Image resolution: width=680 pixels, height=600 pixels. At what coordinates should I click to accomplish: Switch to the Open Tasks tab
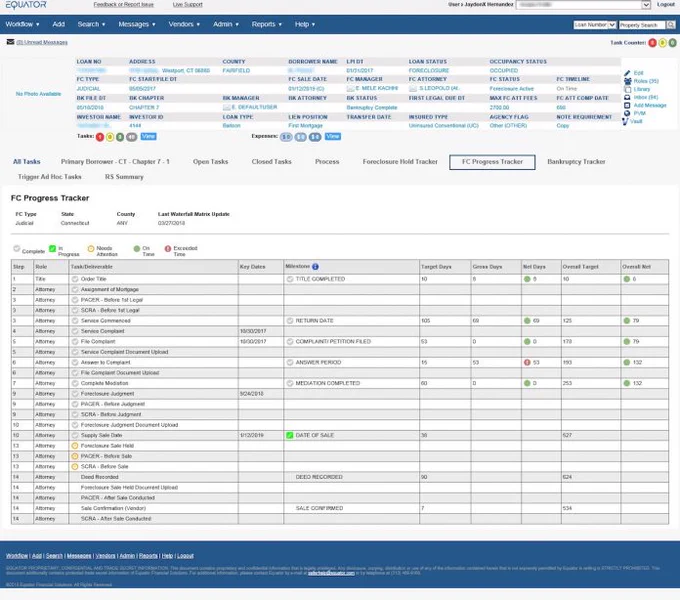(210, 162)
